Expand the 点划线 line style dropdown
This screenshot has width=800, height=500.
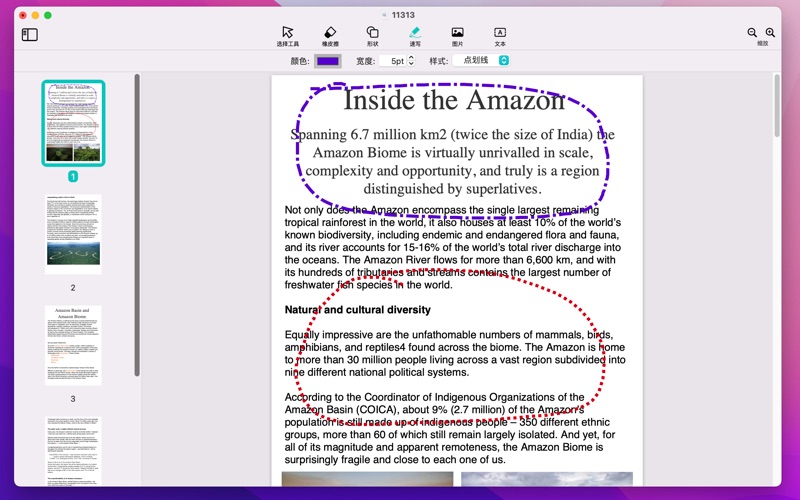pyautogui.click(x=481, y=61)
